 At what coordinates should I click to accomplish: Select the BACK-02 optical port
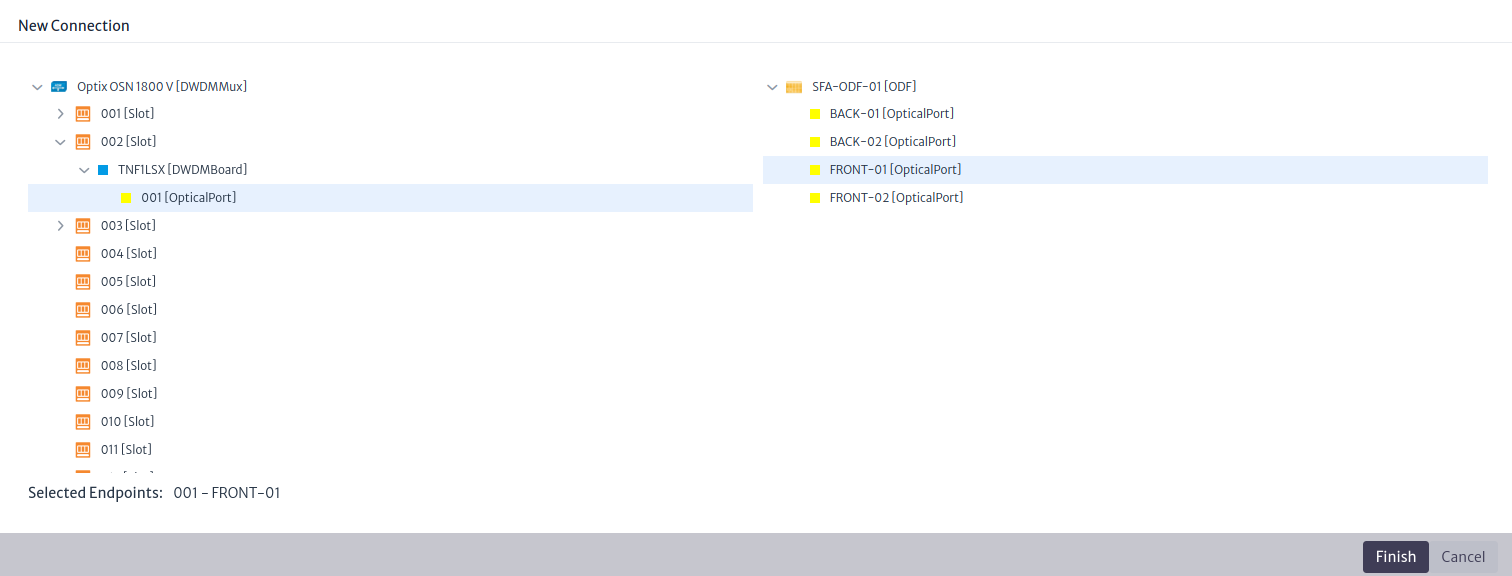click(892, 141)
